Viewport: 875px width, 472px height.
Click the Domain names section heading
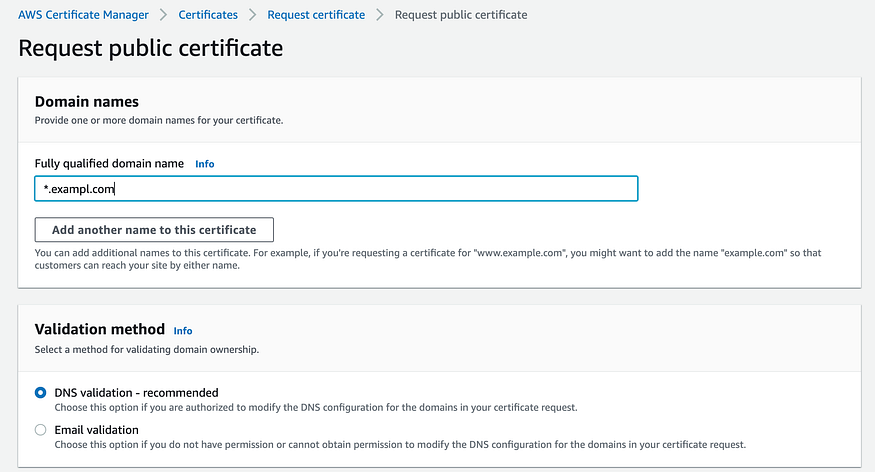click(87, 102)
